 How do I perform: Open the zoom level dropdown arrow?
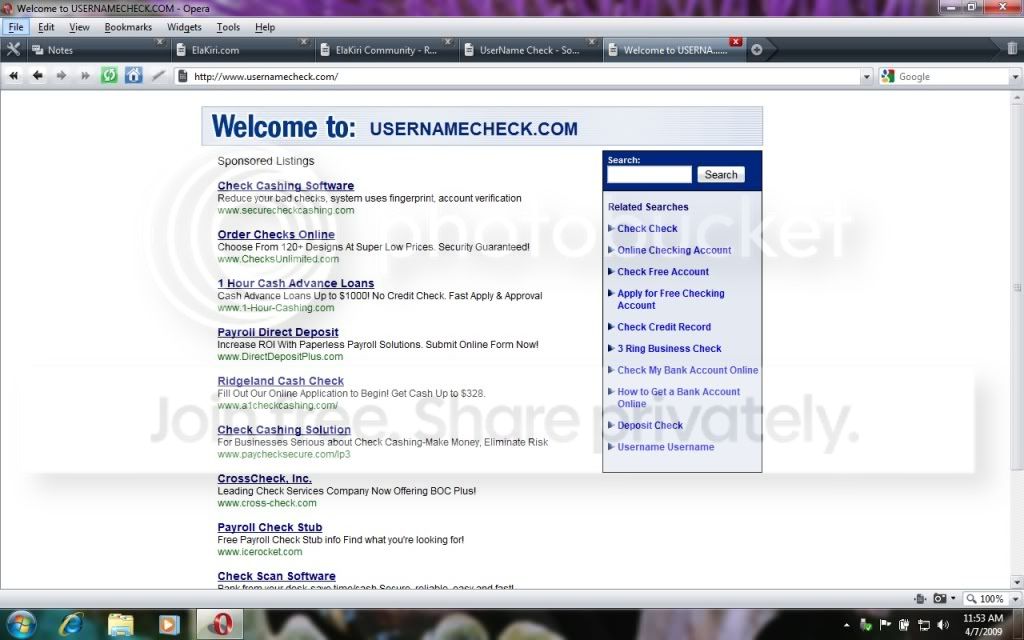pos(1014,598)
